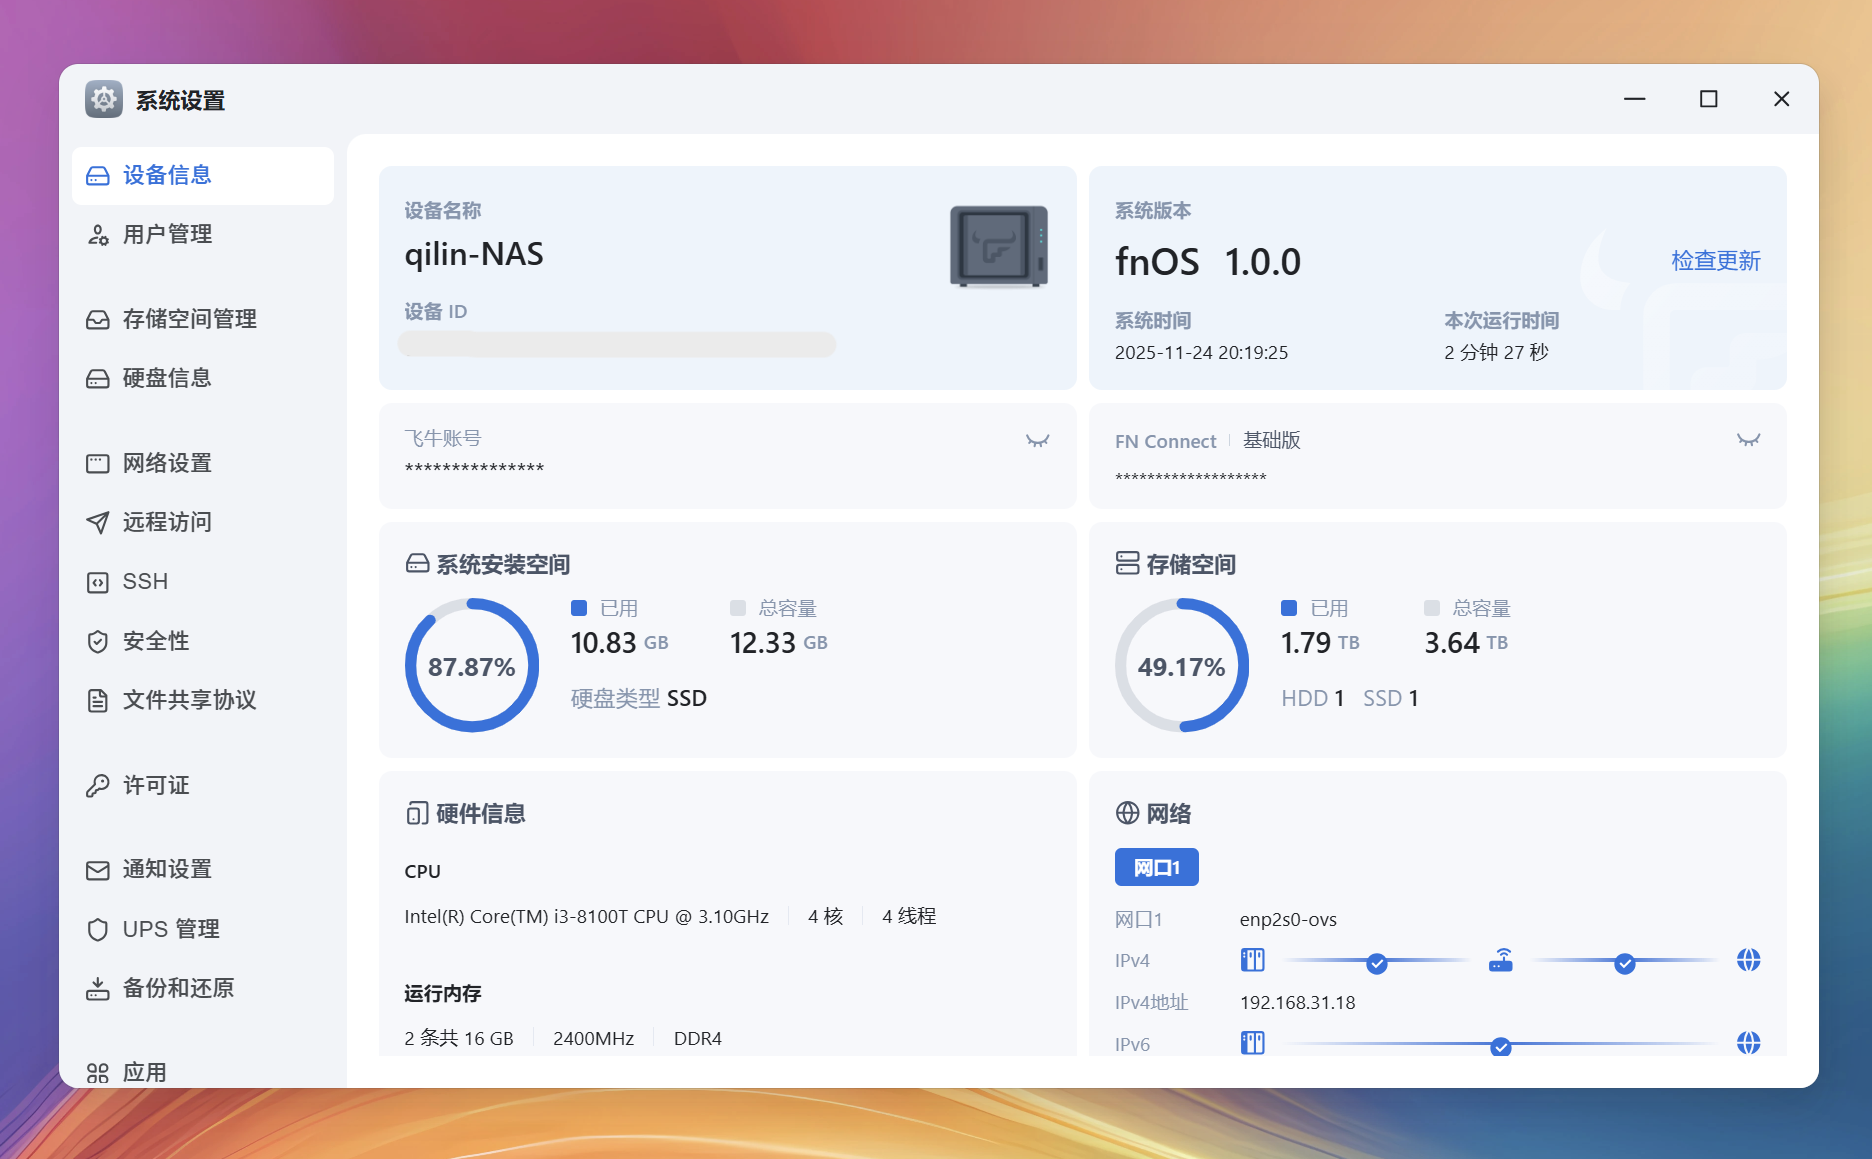1872x1159 pixels.
Task: Click the device name qilin-NAS
Action: click(x=474, y=255)
